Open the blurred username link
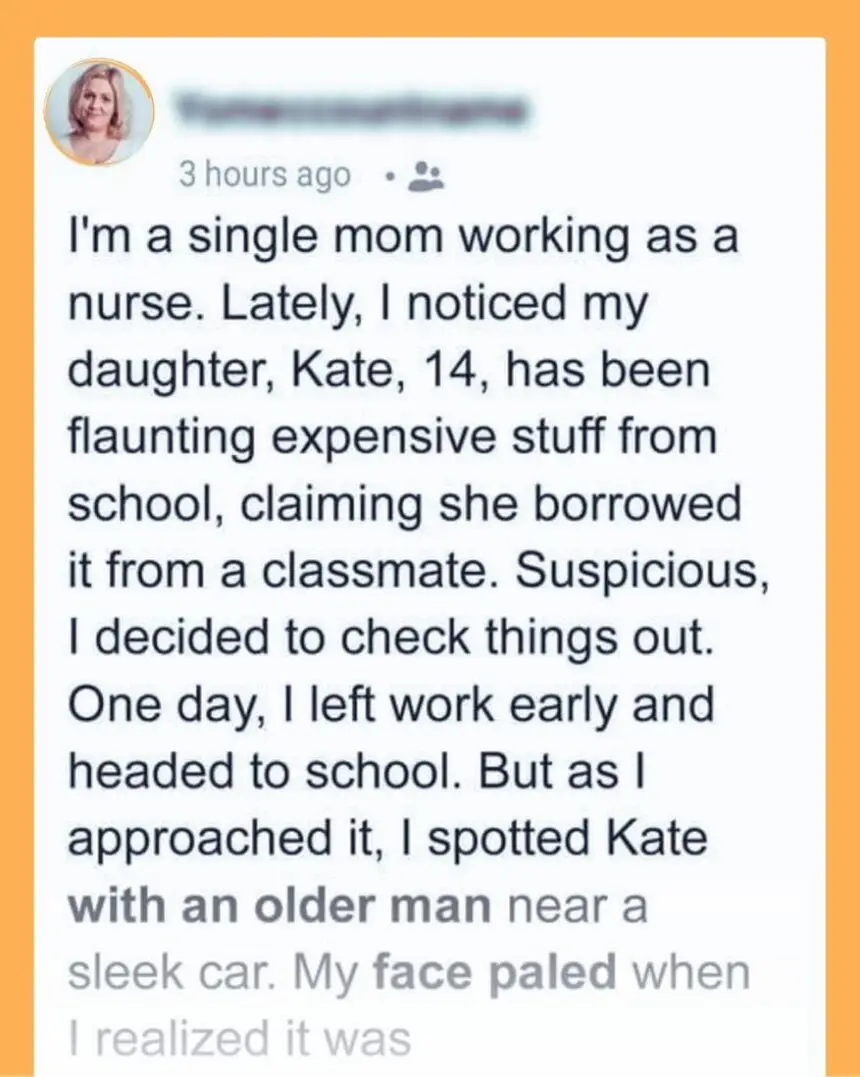 [x=350, y=107]
